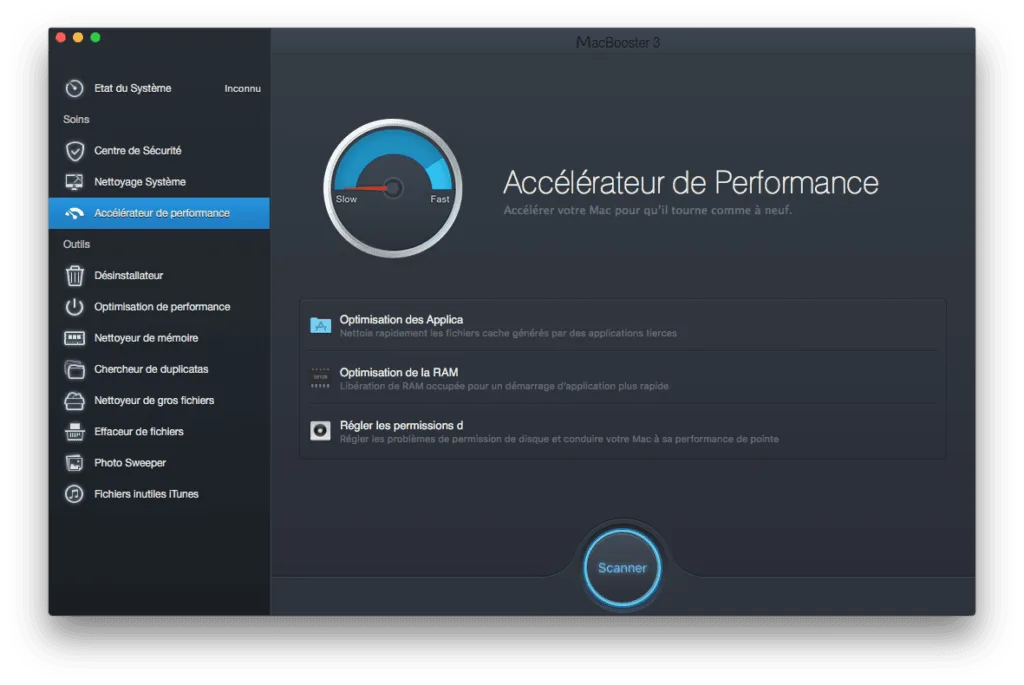The height and width of the screenshot is (685, 1024).
Task: Select Fichiers inutiles iTunes
Action: coord(145,493)
